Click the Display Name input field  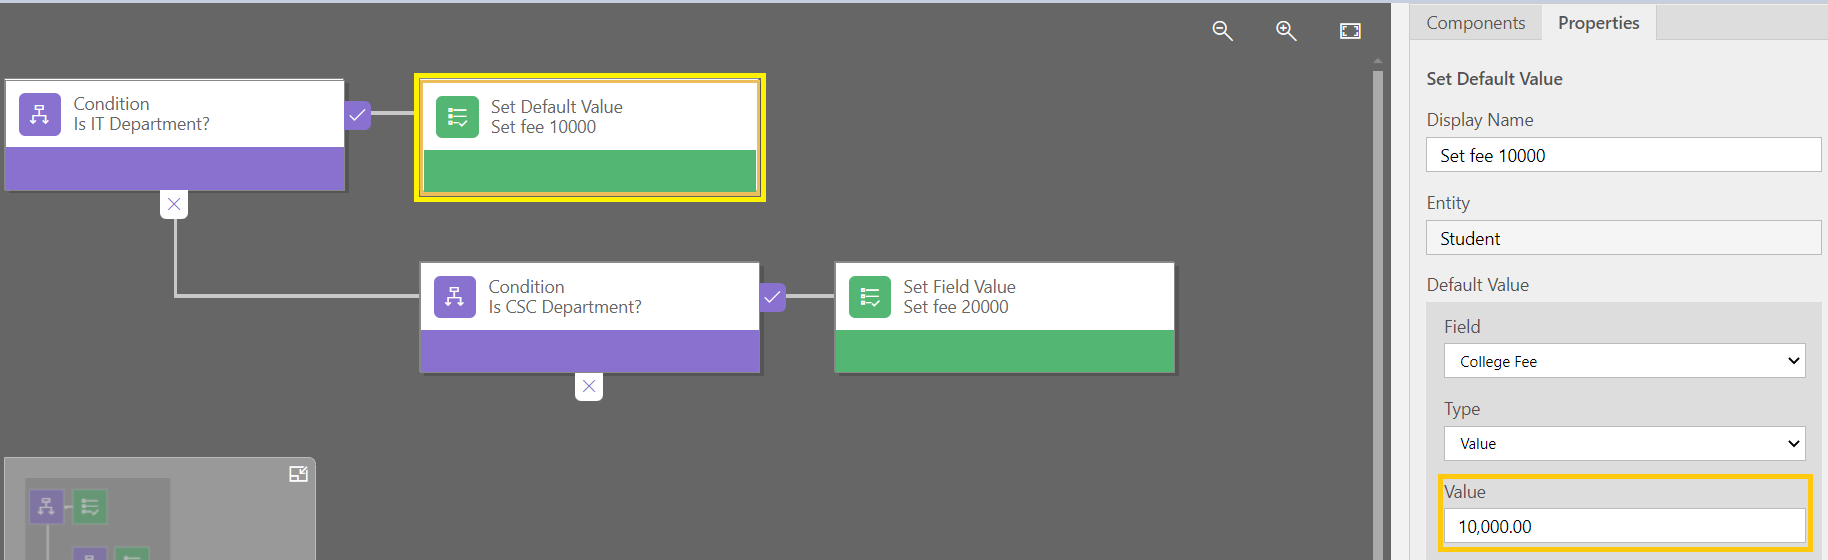pos(1622,155)
